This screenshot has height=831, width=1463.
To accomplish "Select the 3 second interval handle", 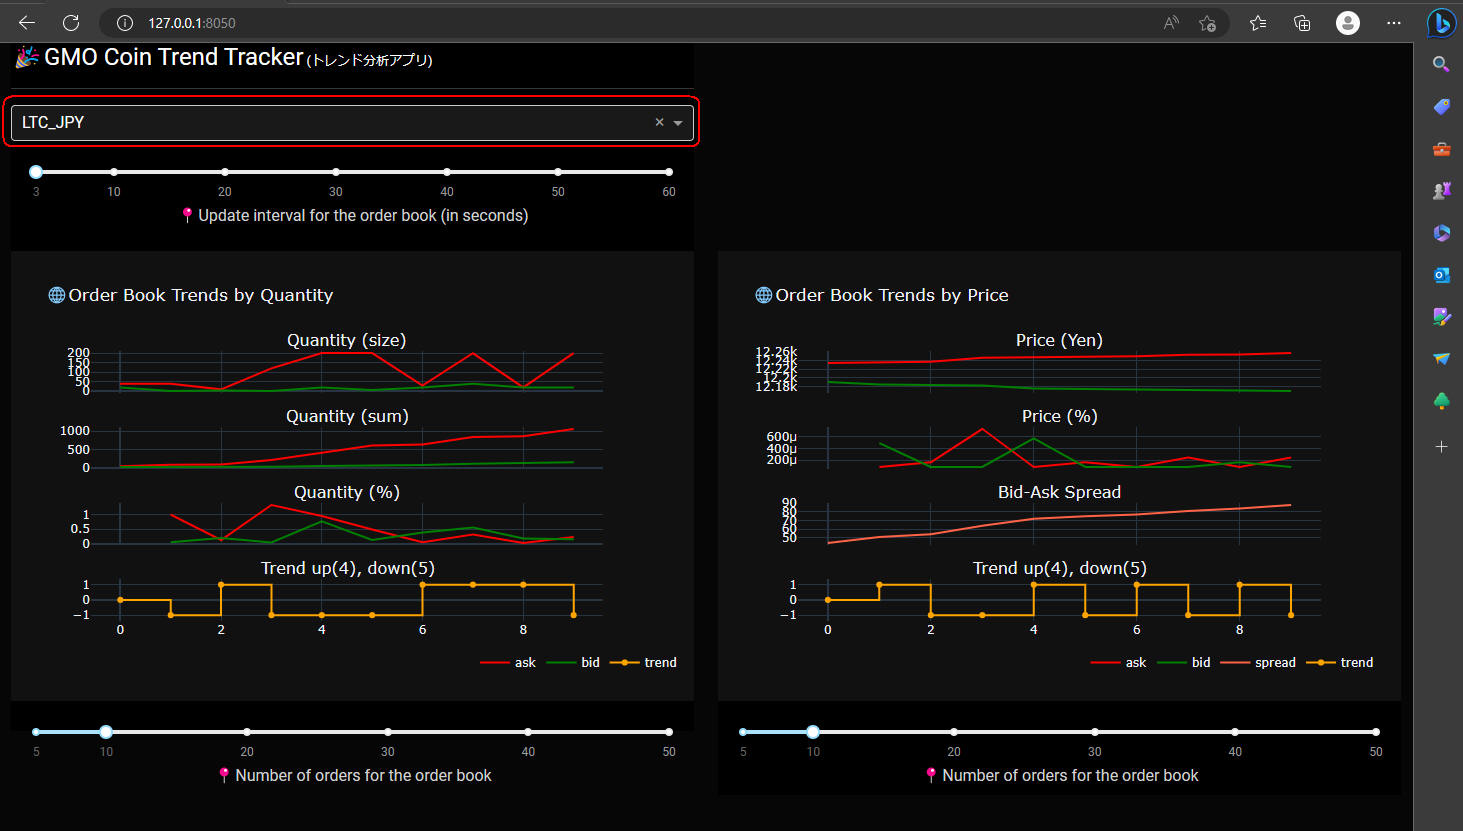I will tap(36, 172).
